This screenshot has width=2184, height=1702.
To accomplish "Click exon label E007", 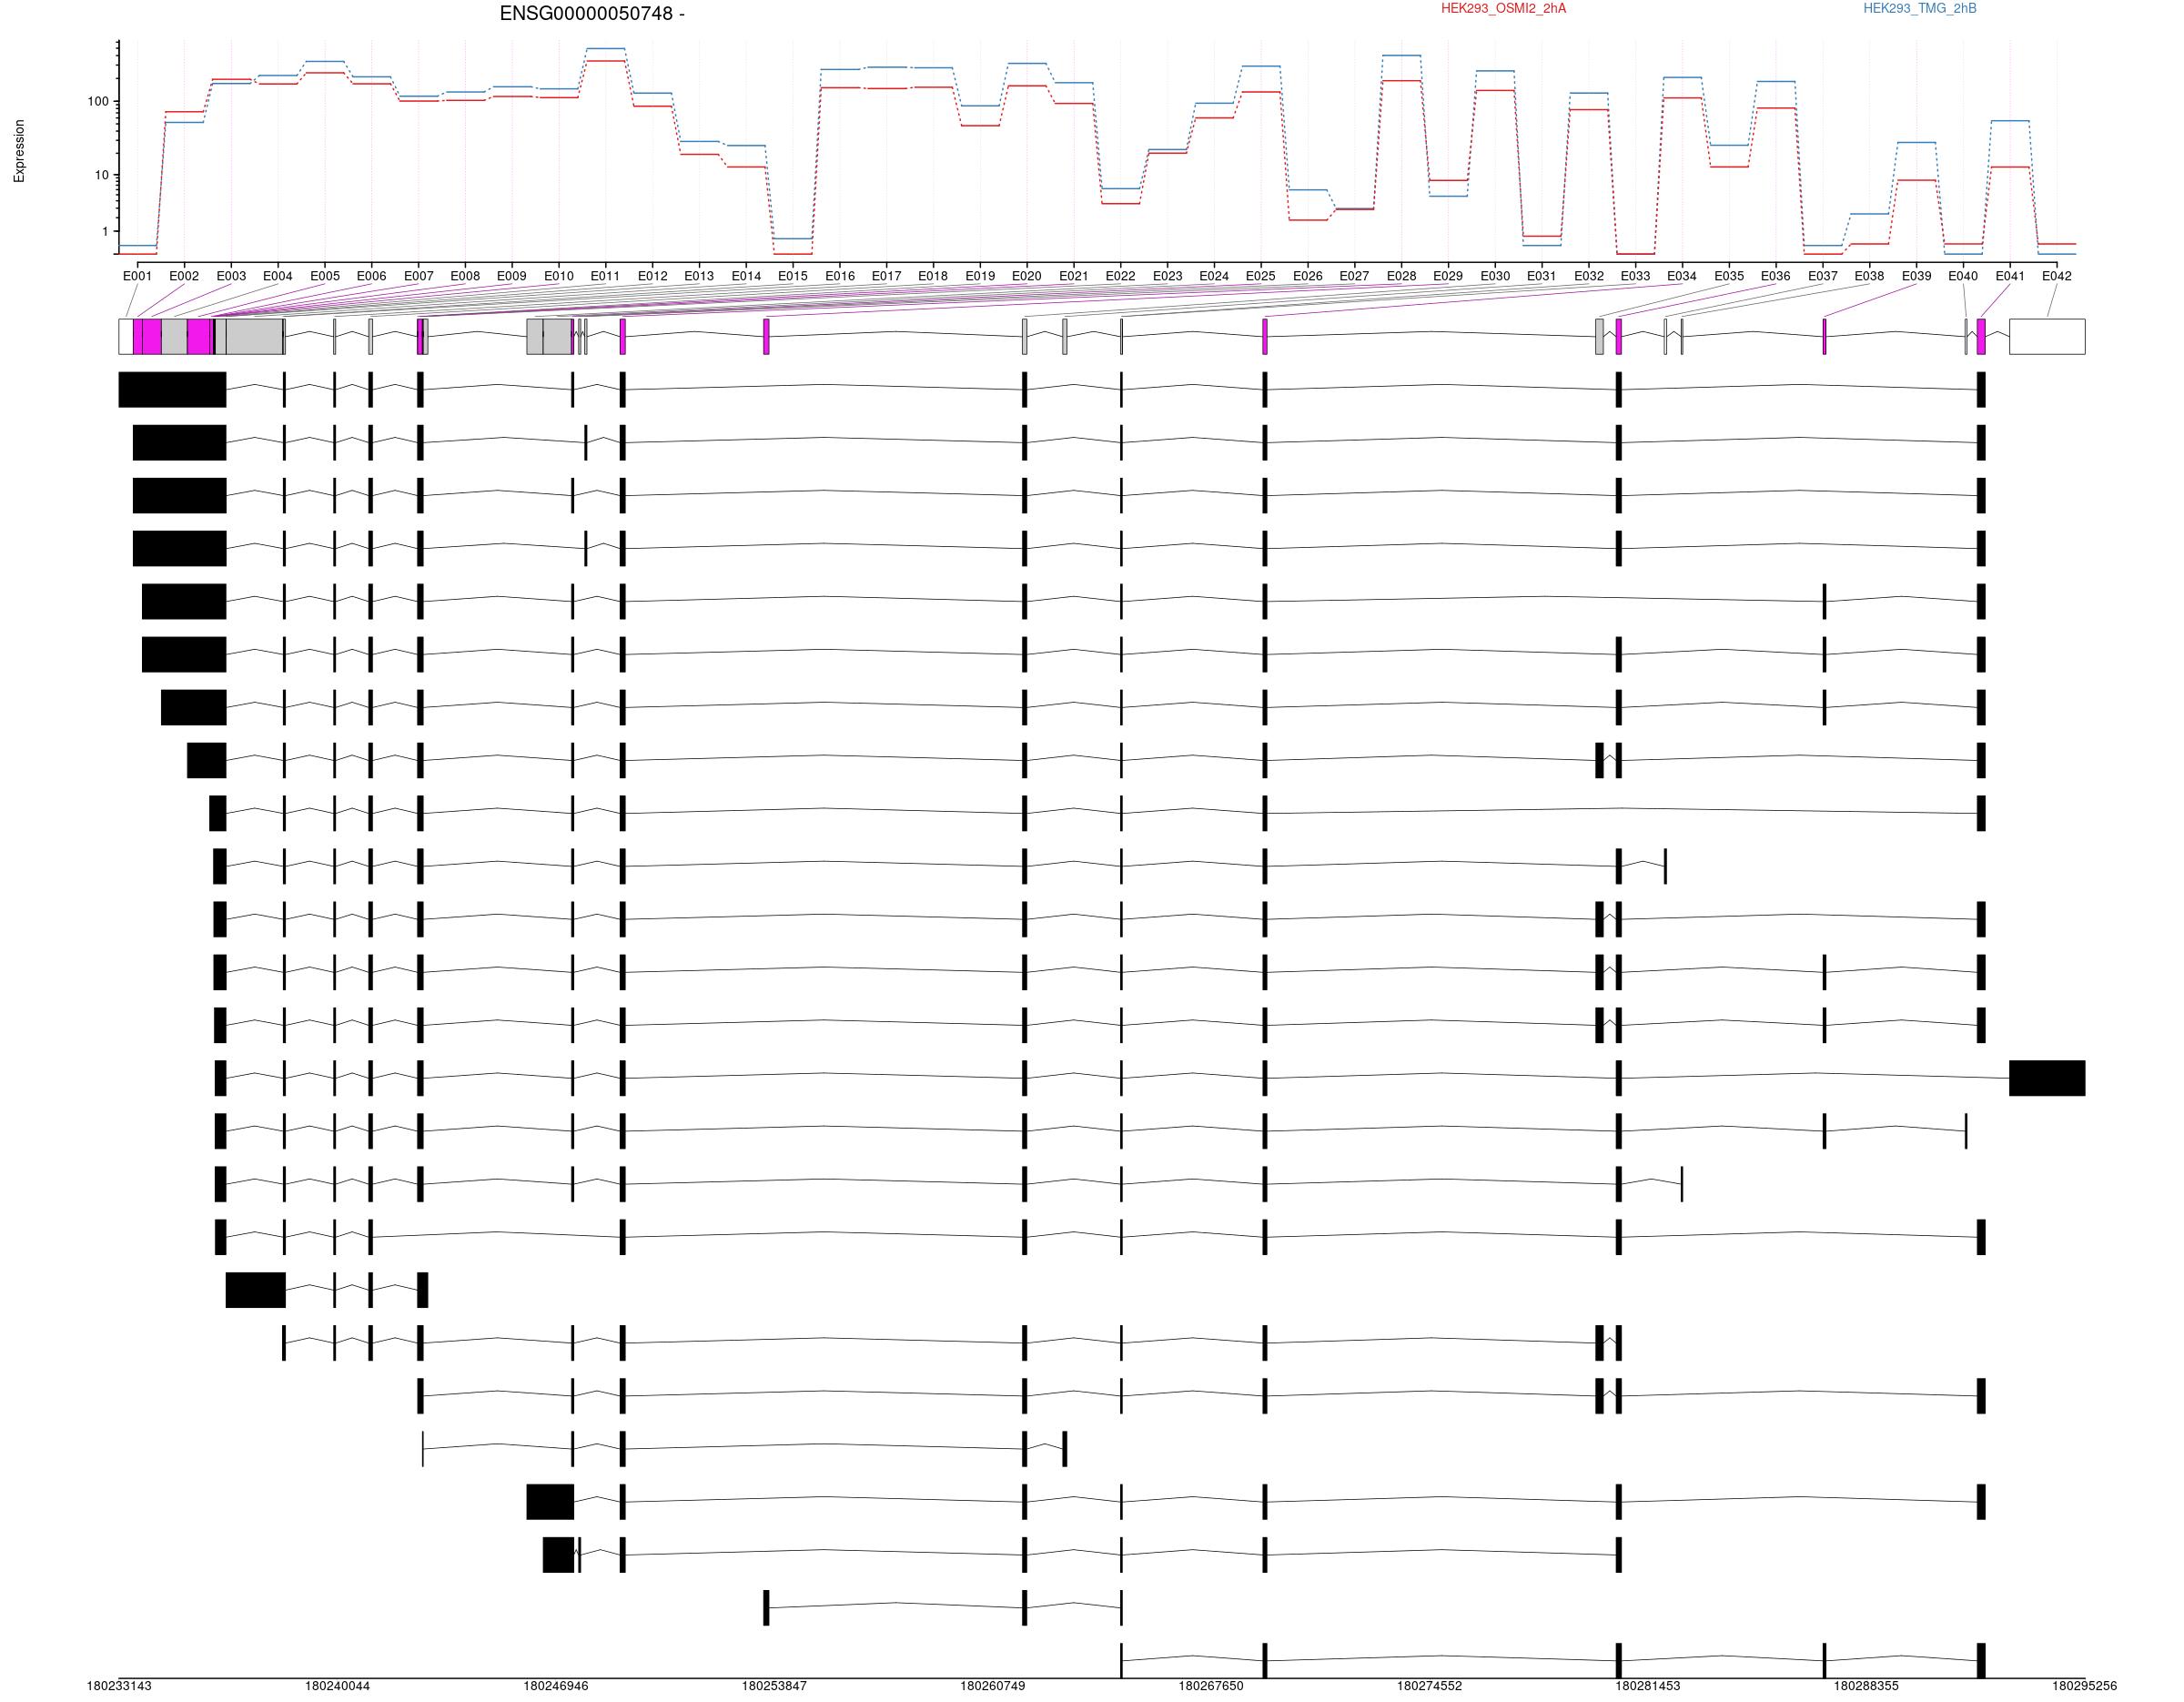I will (419, 276).
